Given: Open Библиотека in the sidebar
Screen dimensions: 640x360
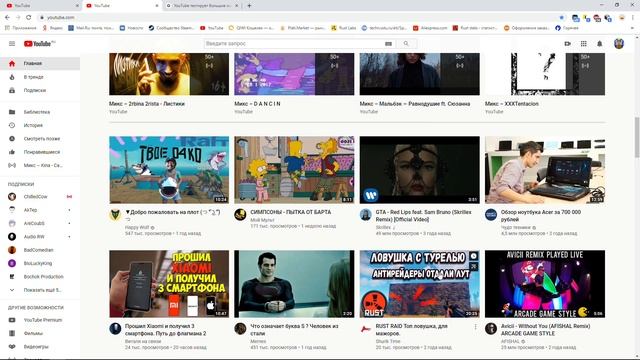Looking at the screenshot, I should (x=40, y=112).
